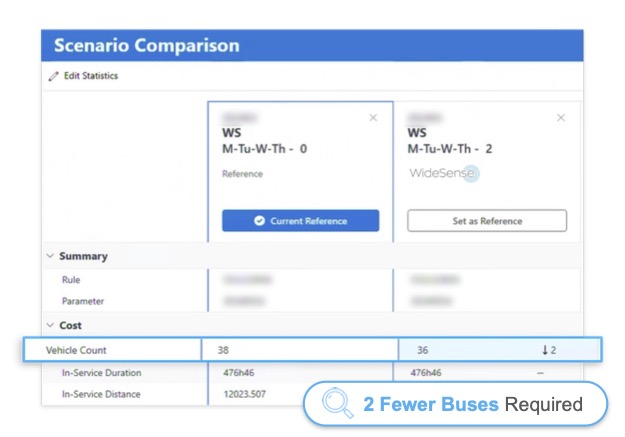
Task: Click the magnifier icon in the callout
Action: (339, 404)
